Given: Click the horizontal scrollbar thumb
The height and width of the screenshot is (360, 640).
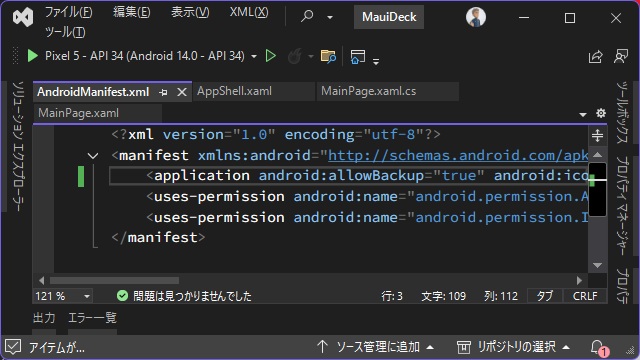Looking at the screenshot, I should click(x=114, y=280).
